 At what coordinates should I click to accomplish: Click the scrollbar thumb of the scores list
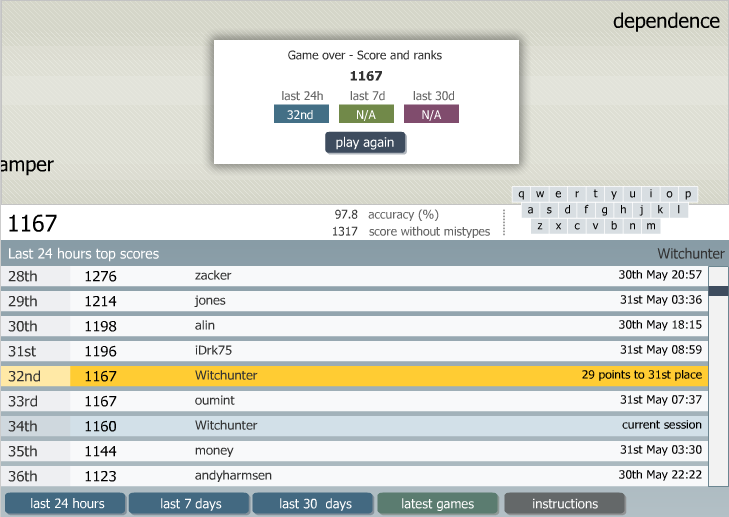coord(718,291)
